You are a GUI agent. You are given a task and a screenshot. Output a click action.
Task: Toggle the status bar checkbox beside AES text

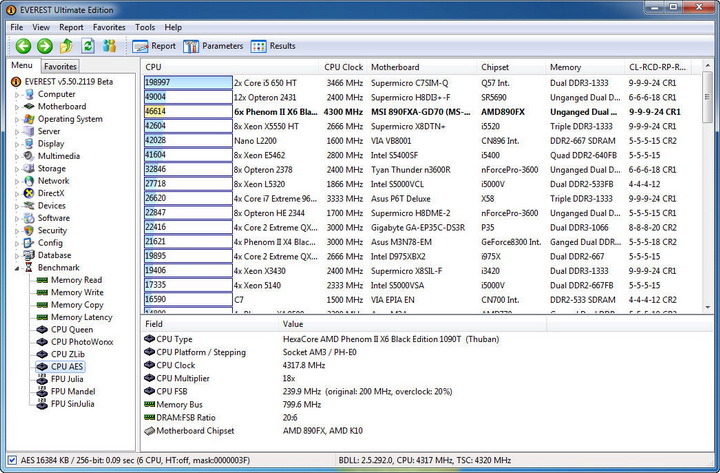12,460
